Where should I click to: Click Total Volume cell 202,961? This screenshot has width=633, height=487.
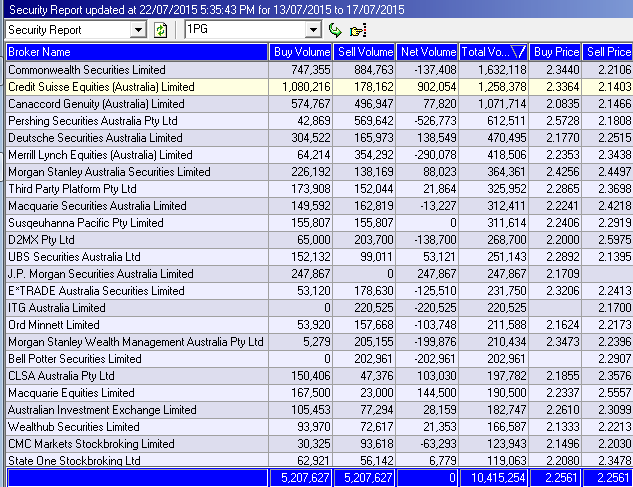click(x=494, y=359)
